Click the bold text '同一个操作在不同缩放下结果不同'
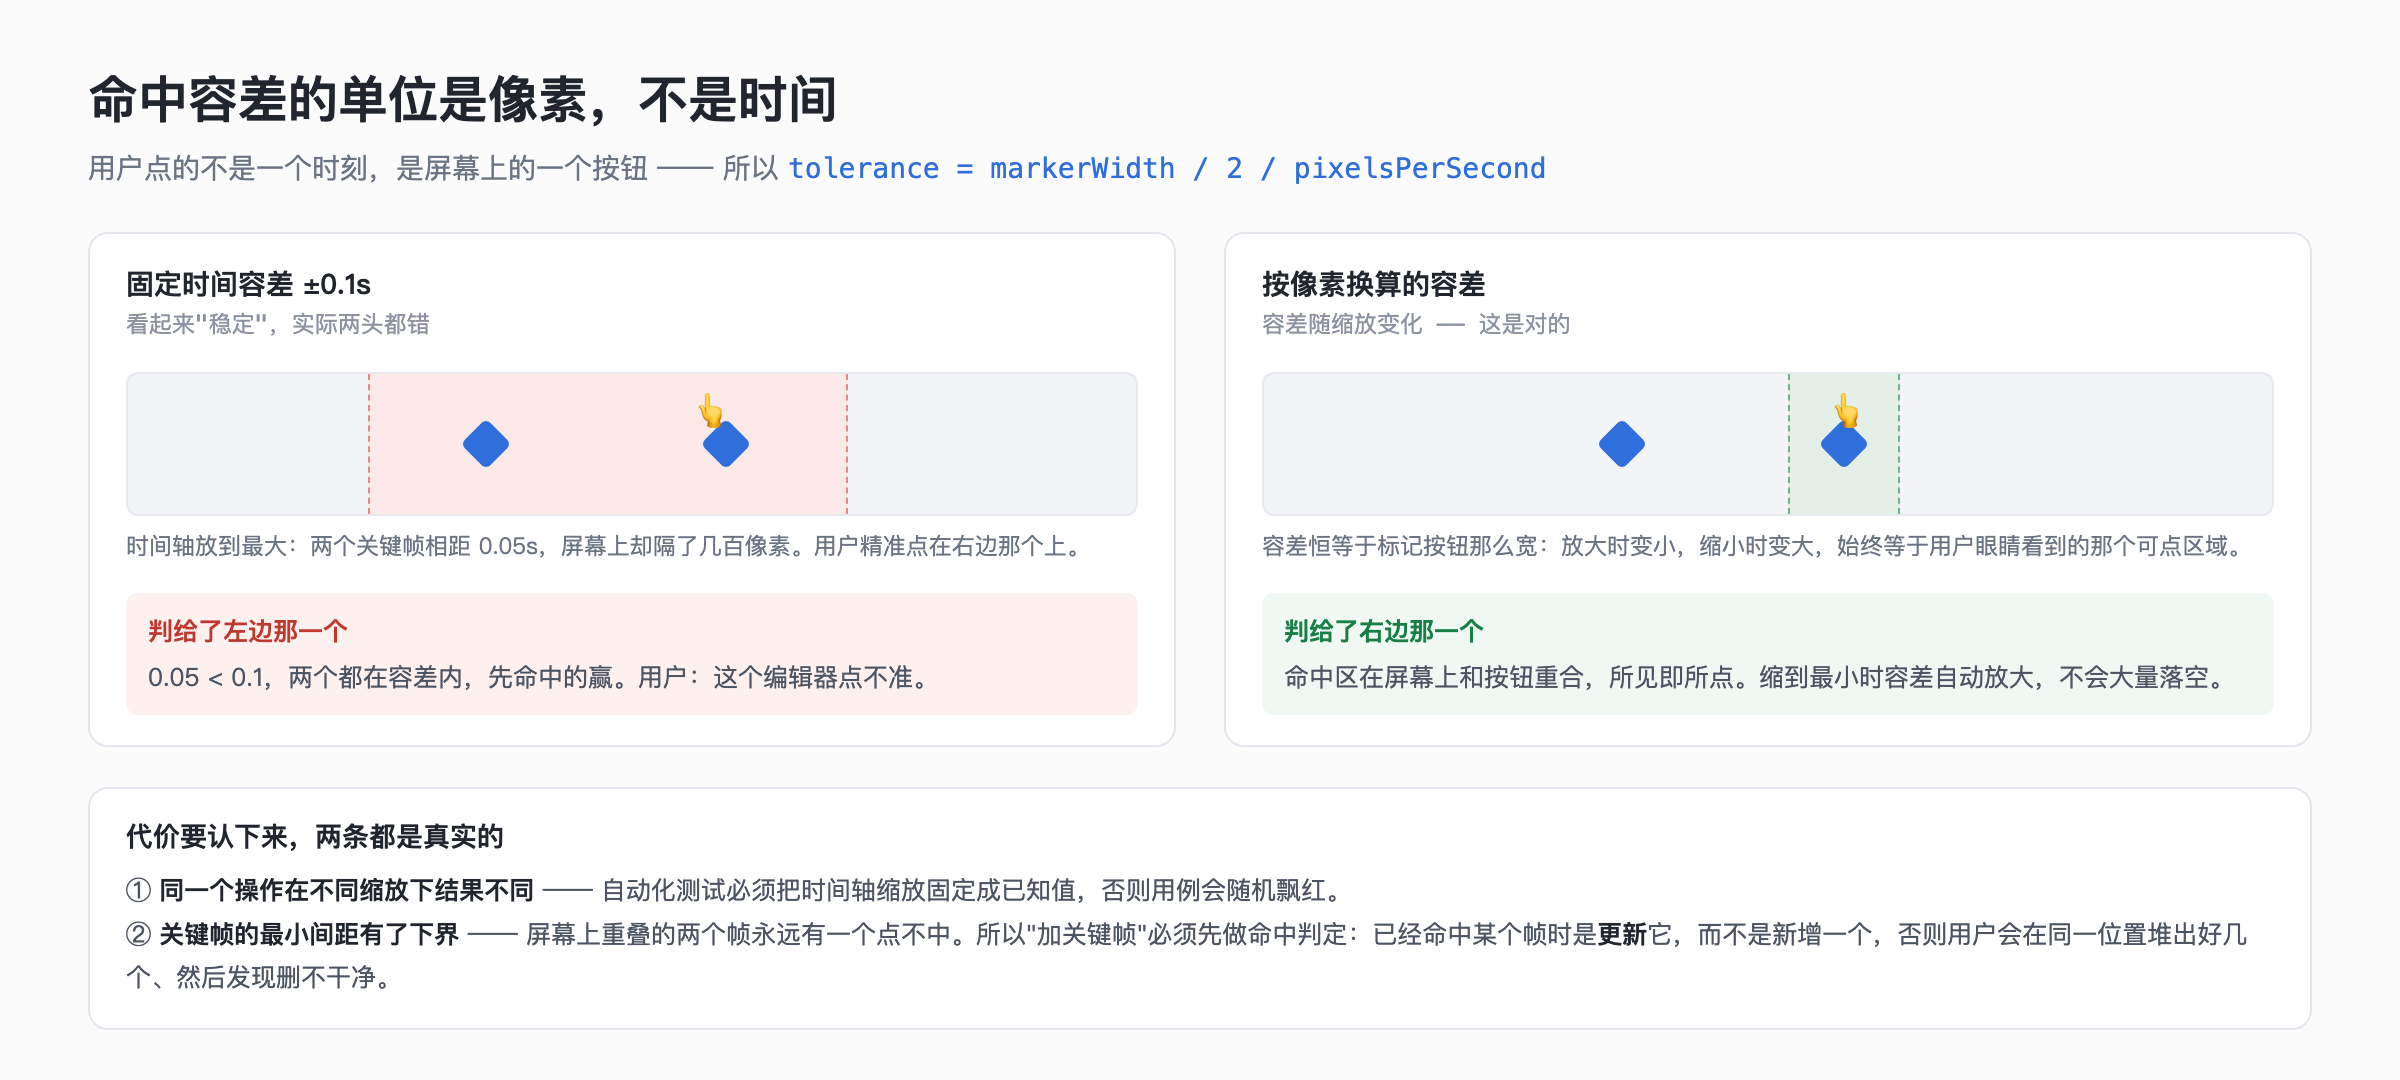The width and height of the screenshot is (2400, 1080). (346, 890)
